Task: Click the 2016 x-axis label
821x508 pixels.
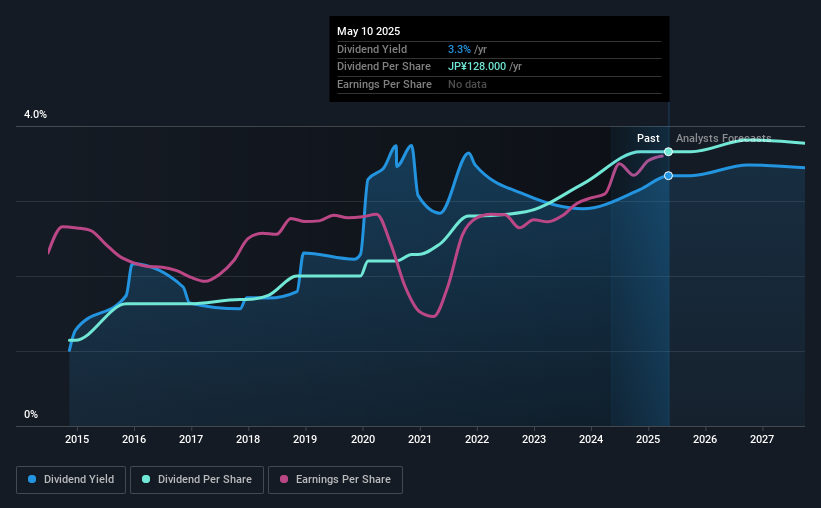Action: pos(134,439)
